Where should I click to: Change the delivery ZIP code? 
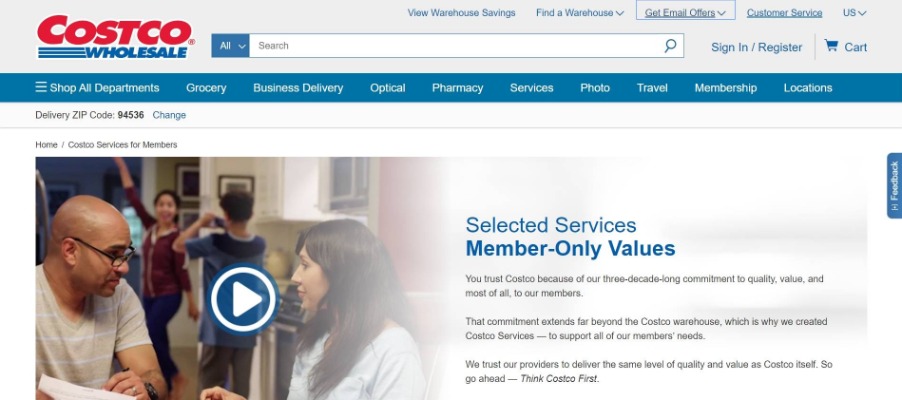pyautogui.click(x=169, y=115)
